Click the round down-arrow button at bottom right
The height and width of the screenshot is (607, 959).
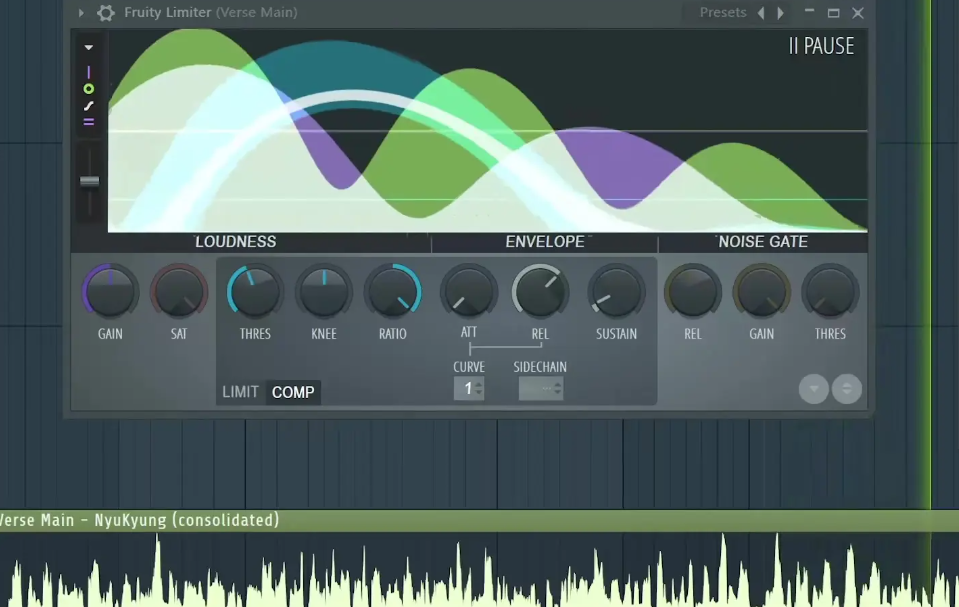click(x=813, y=389)
